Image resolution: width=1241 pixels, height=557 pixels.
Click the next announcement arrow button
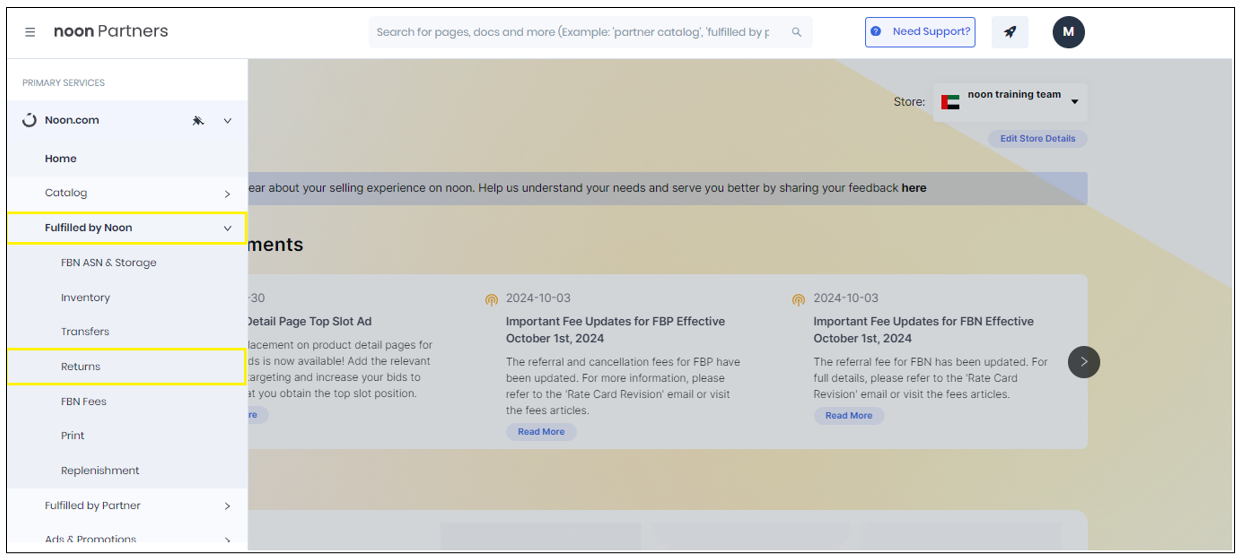[x=1084, y=361]
